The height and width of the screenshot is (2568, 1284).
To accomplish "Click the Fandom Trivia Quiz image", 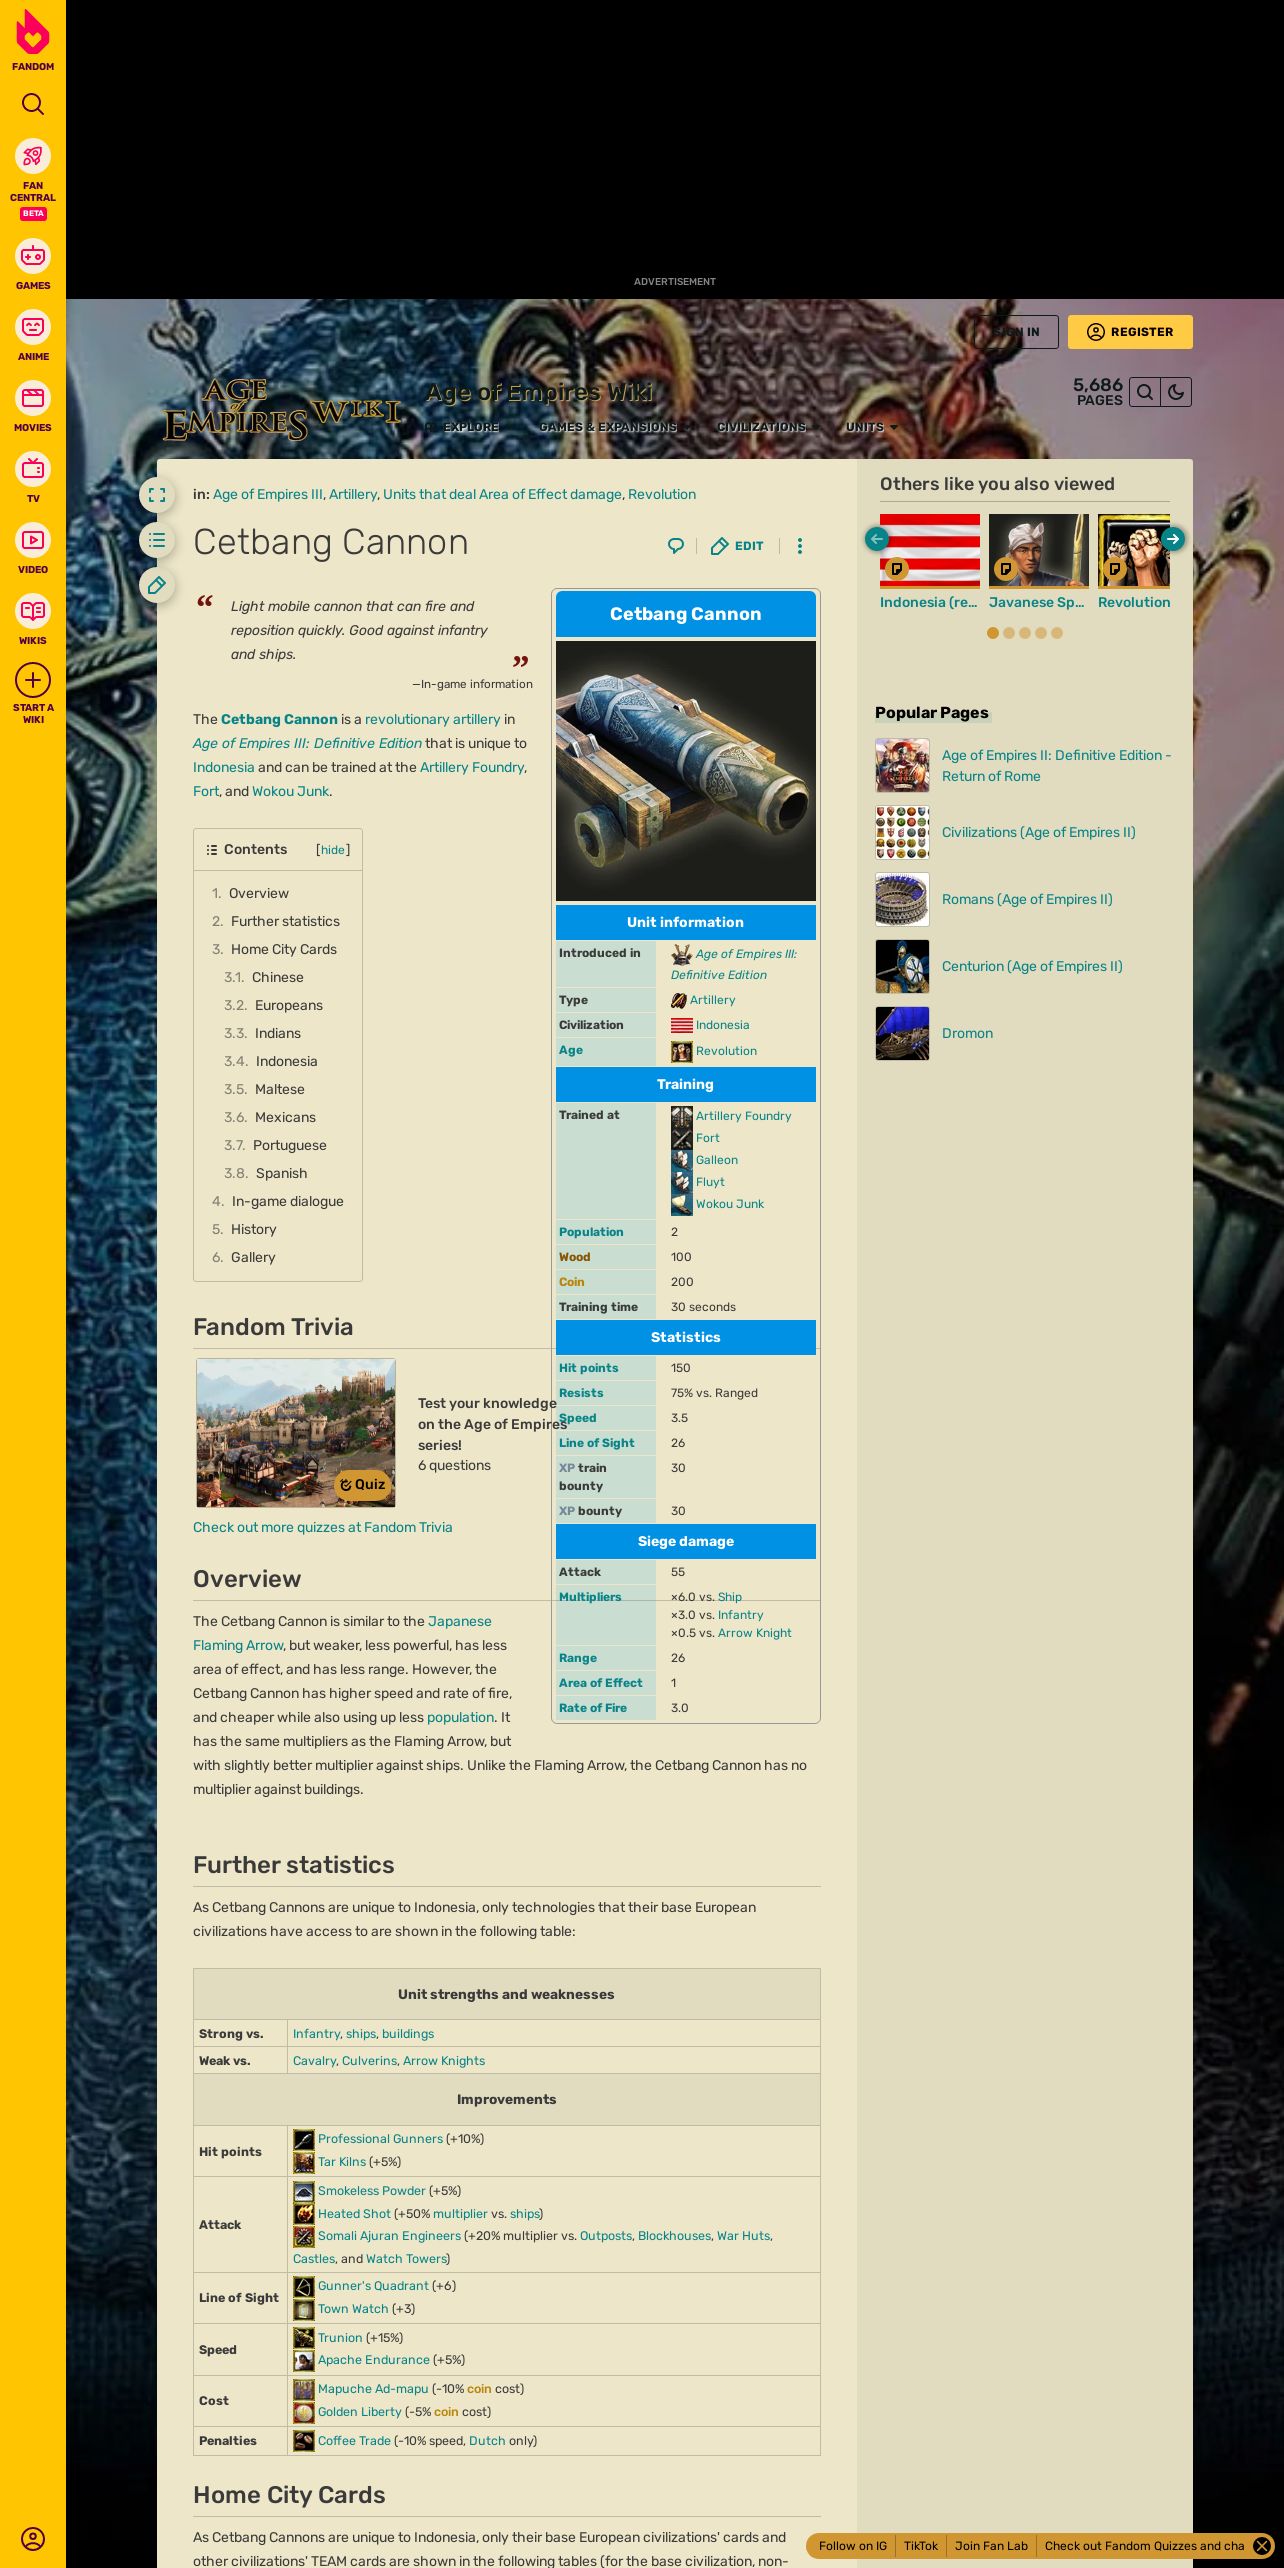I will coord(296,1433).
